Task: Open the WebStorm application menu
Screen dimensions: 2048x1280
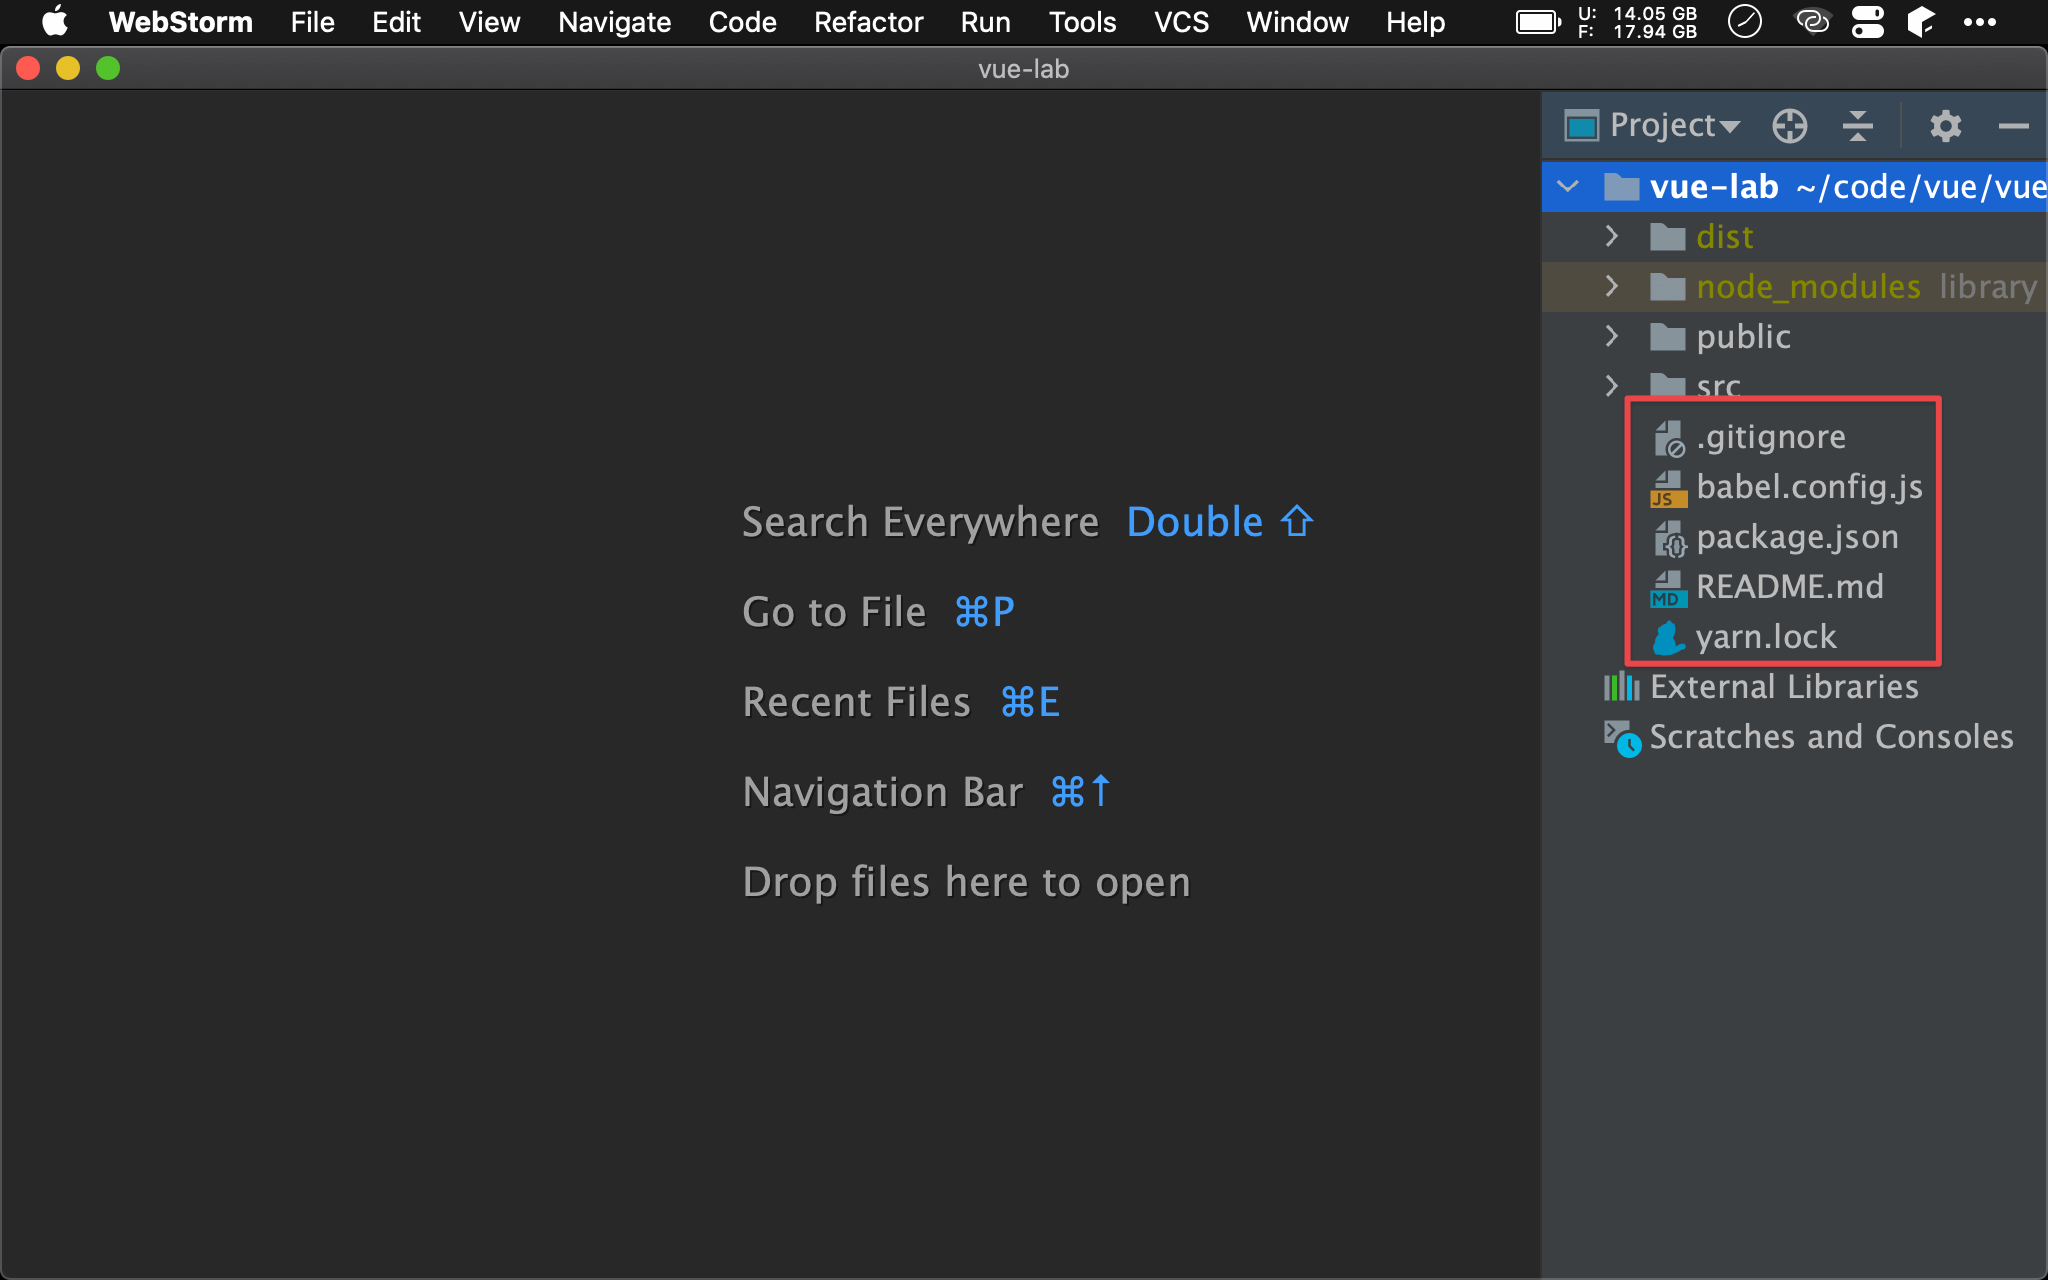Action: [180, 22]
